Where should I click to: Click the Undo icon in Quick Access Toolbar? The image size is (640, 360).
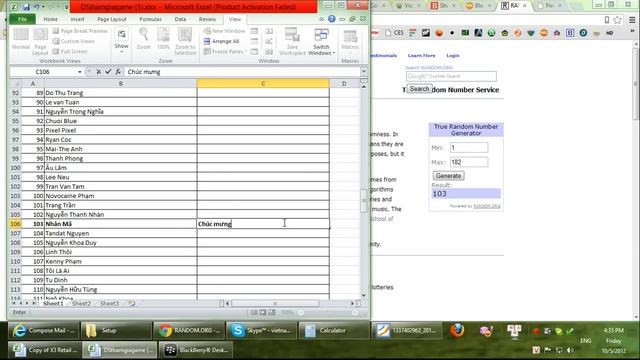pos(37,7)
